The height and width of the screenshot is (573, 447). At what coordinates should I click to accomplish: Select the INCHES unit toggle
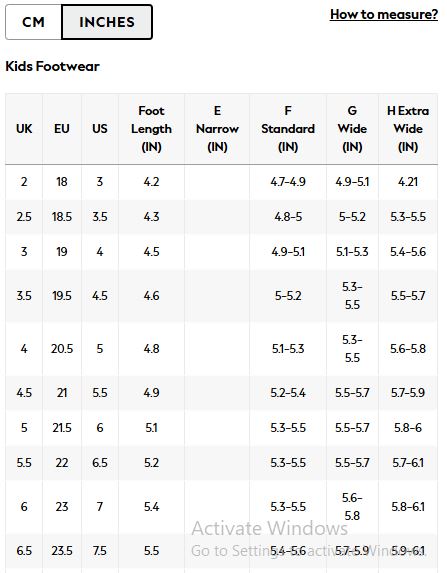(107, 22)
